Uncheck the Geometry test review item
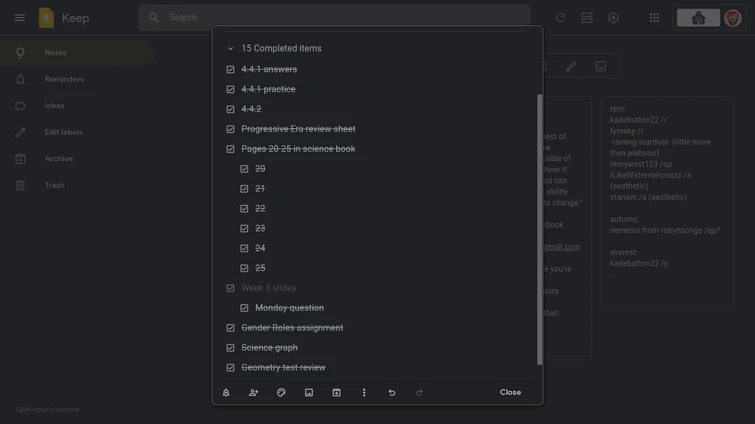Image resolution: width=755 pixels, height=424 pixels. (x=231, y=368)
